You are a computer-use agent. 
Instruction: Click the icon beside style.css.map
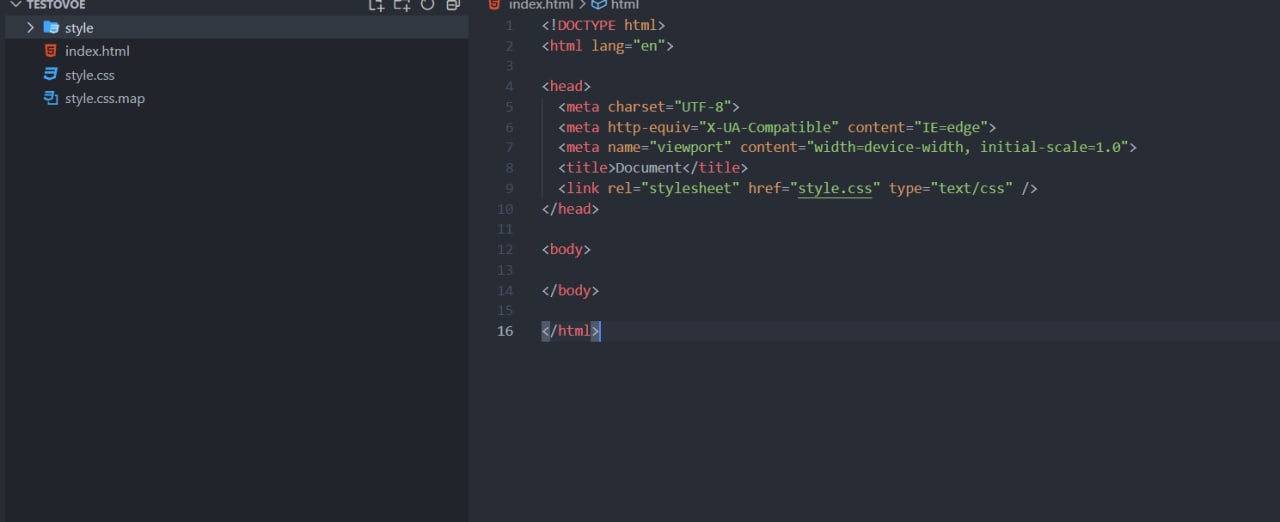51,98
